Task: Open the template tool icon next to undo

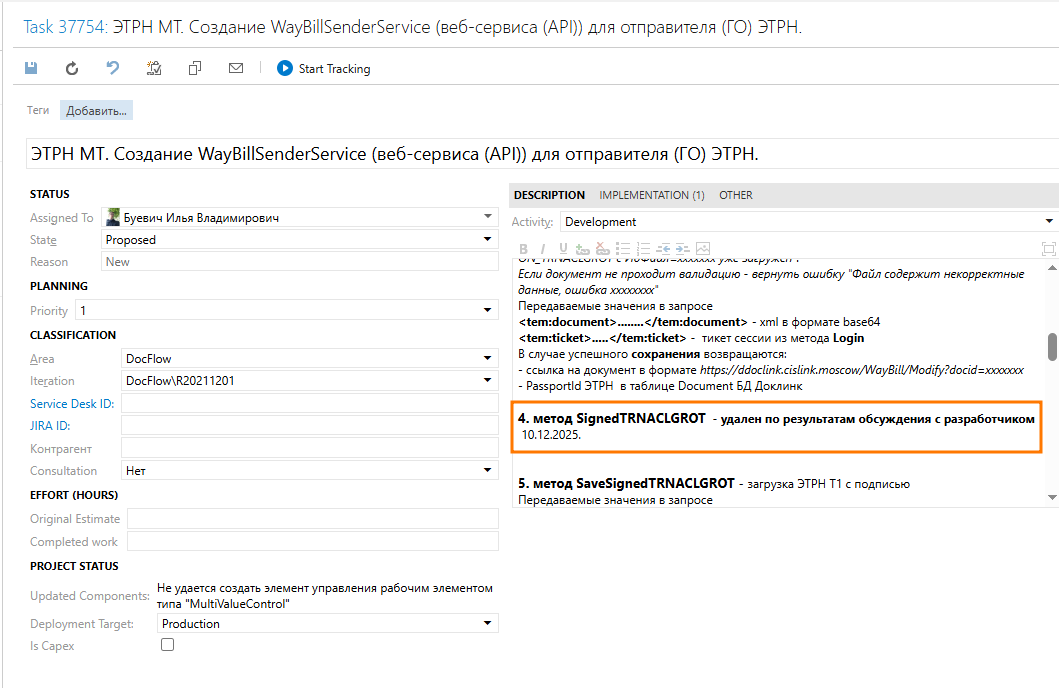Action: click(154, 68)
